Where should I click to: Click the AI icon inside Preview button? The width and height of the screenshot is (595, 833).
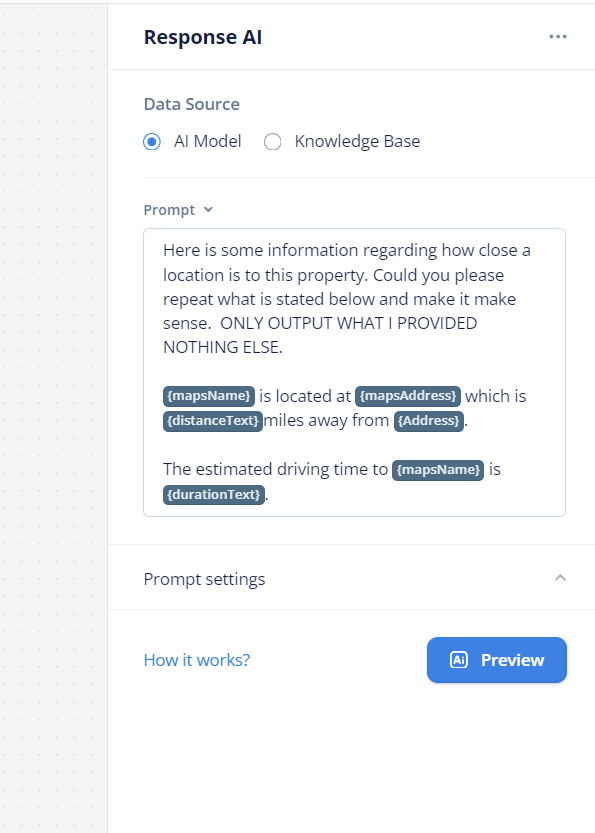tap(458, 660)
